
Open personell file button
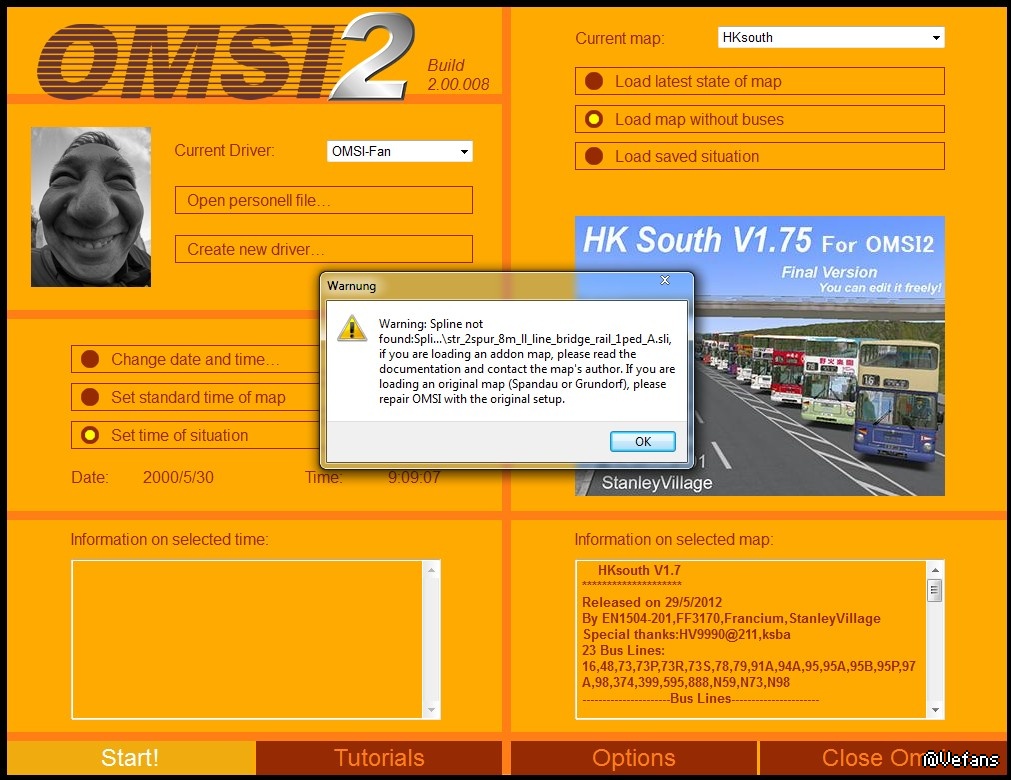point(323,200)
